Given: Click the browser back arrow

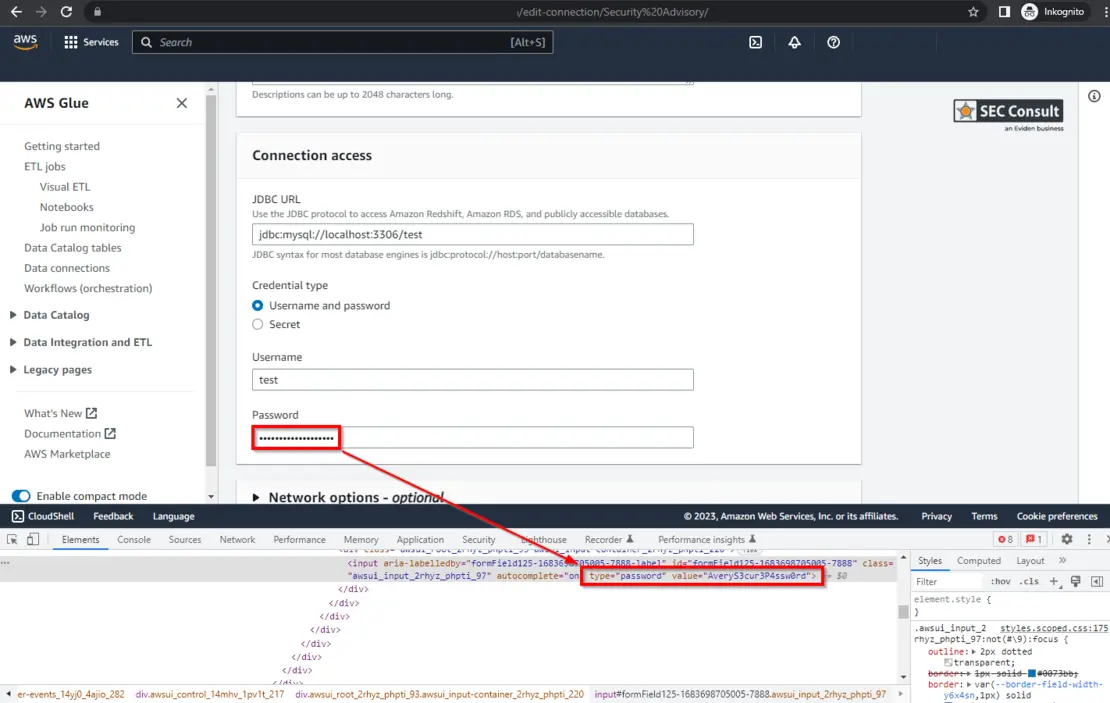Looking at the screenshot, I should [16, 11].
